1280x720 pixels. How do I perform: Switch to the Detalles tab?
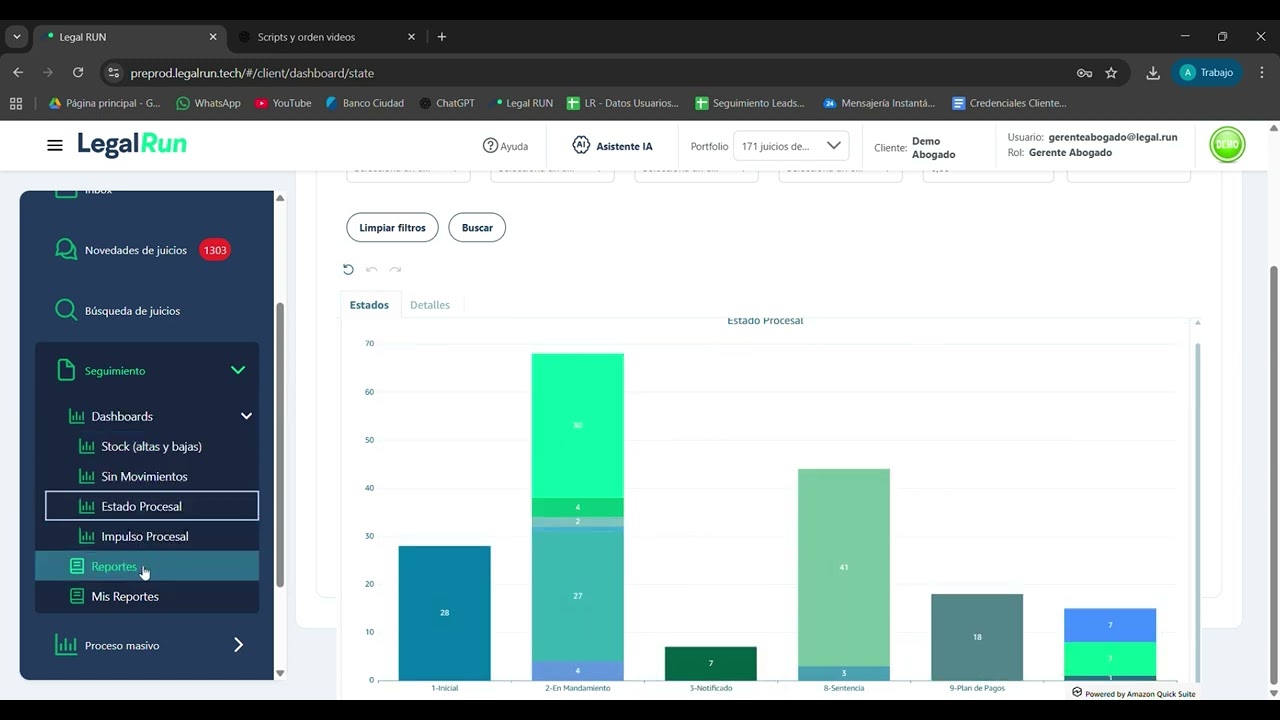(430, 305)
